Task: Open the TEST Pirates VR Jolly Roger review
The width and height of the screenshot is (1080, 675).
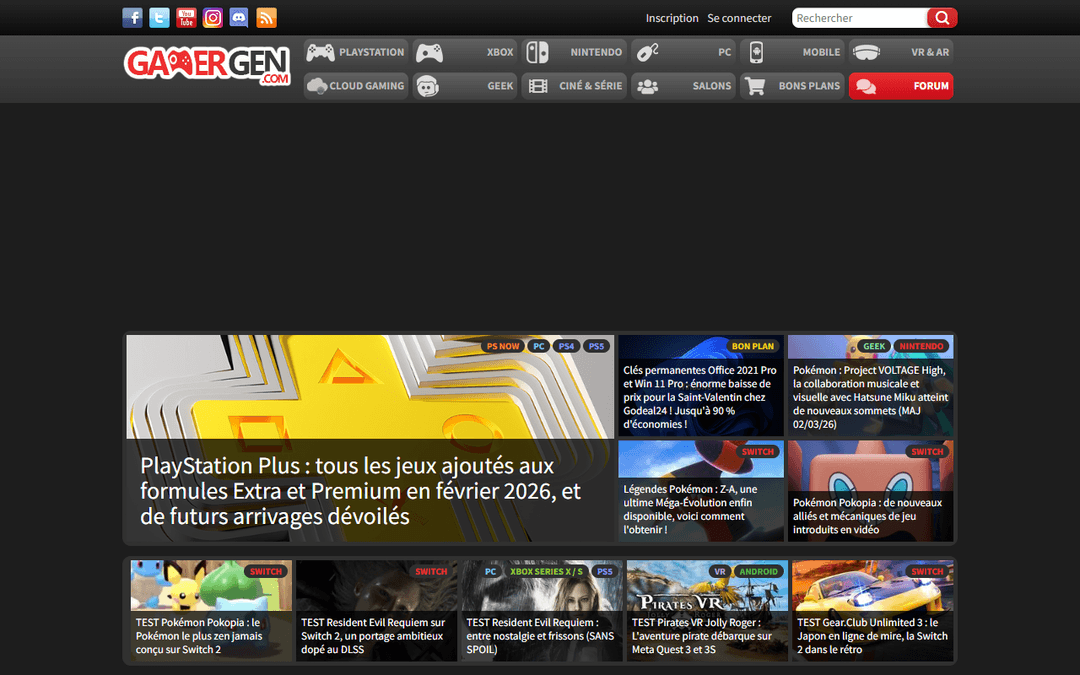Action: (702, 636)
